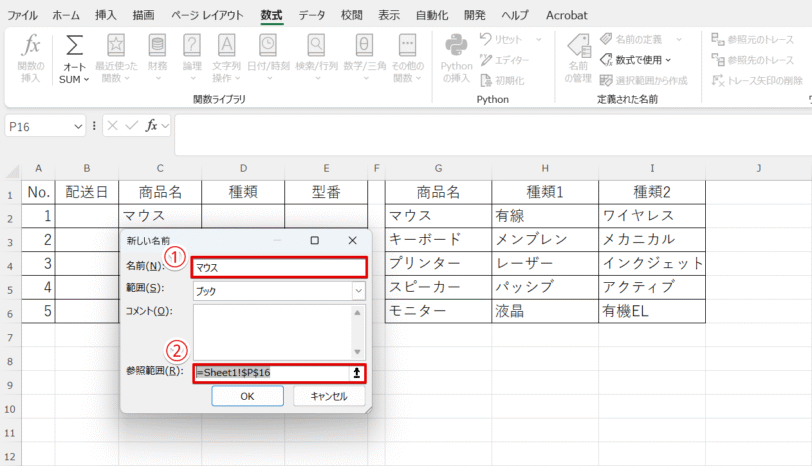Click comment box scroll down arrow
The image size is (812, 466).
coord(357,352)
